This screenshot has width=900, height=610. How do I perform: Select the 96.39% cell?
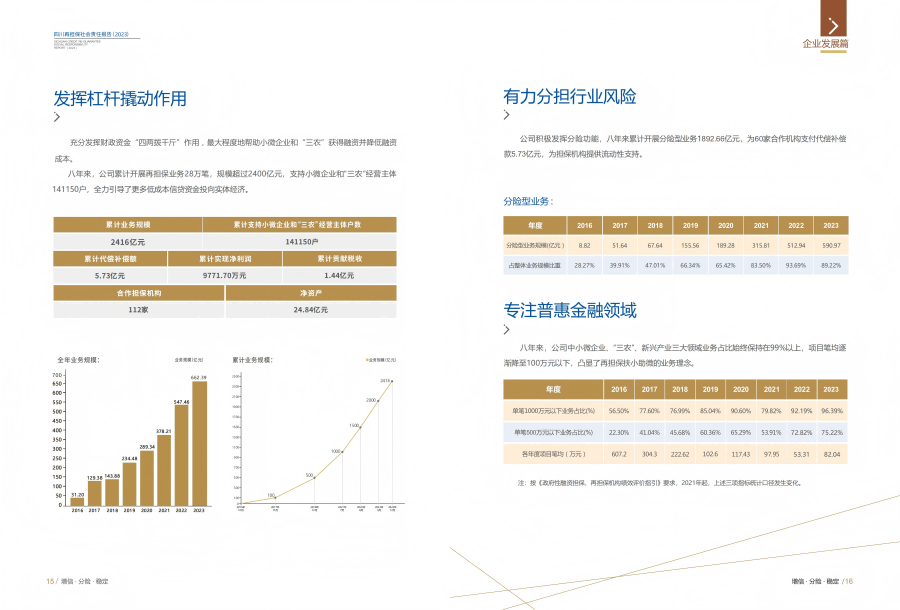click(x=832, y=411)
